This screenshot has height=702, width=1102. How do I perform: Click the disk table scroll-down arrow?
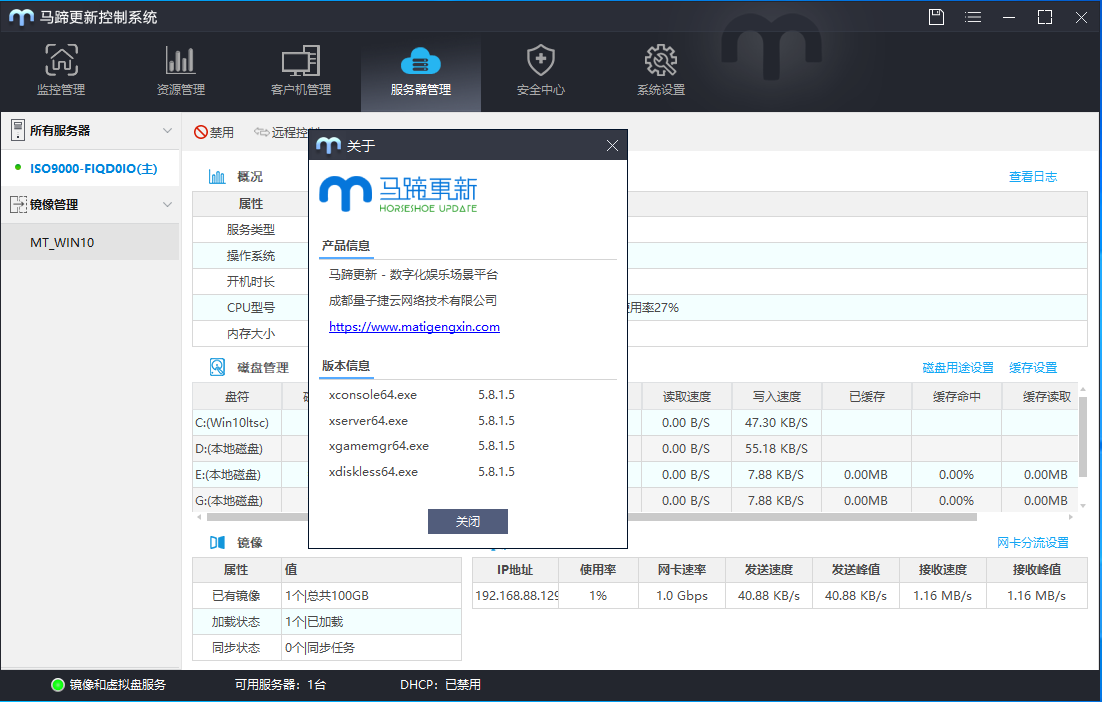pos(1082,506)
